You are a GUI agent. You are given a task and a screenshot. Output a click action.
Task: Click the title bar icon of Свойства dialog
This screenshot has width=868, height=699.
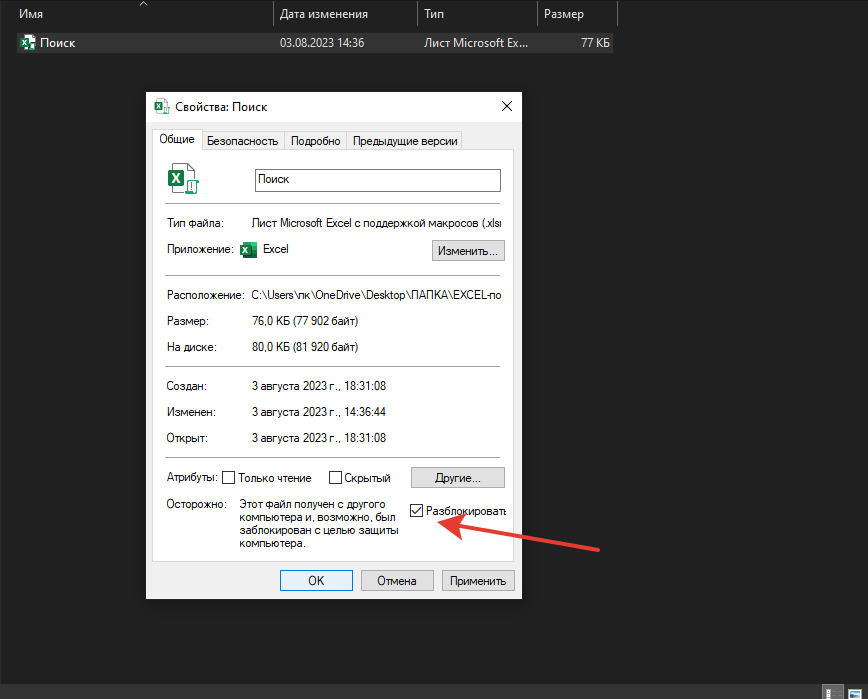point(162,106)
